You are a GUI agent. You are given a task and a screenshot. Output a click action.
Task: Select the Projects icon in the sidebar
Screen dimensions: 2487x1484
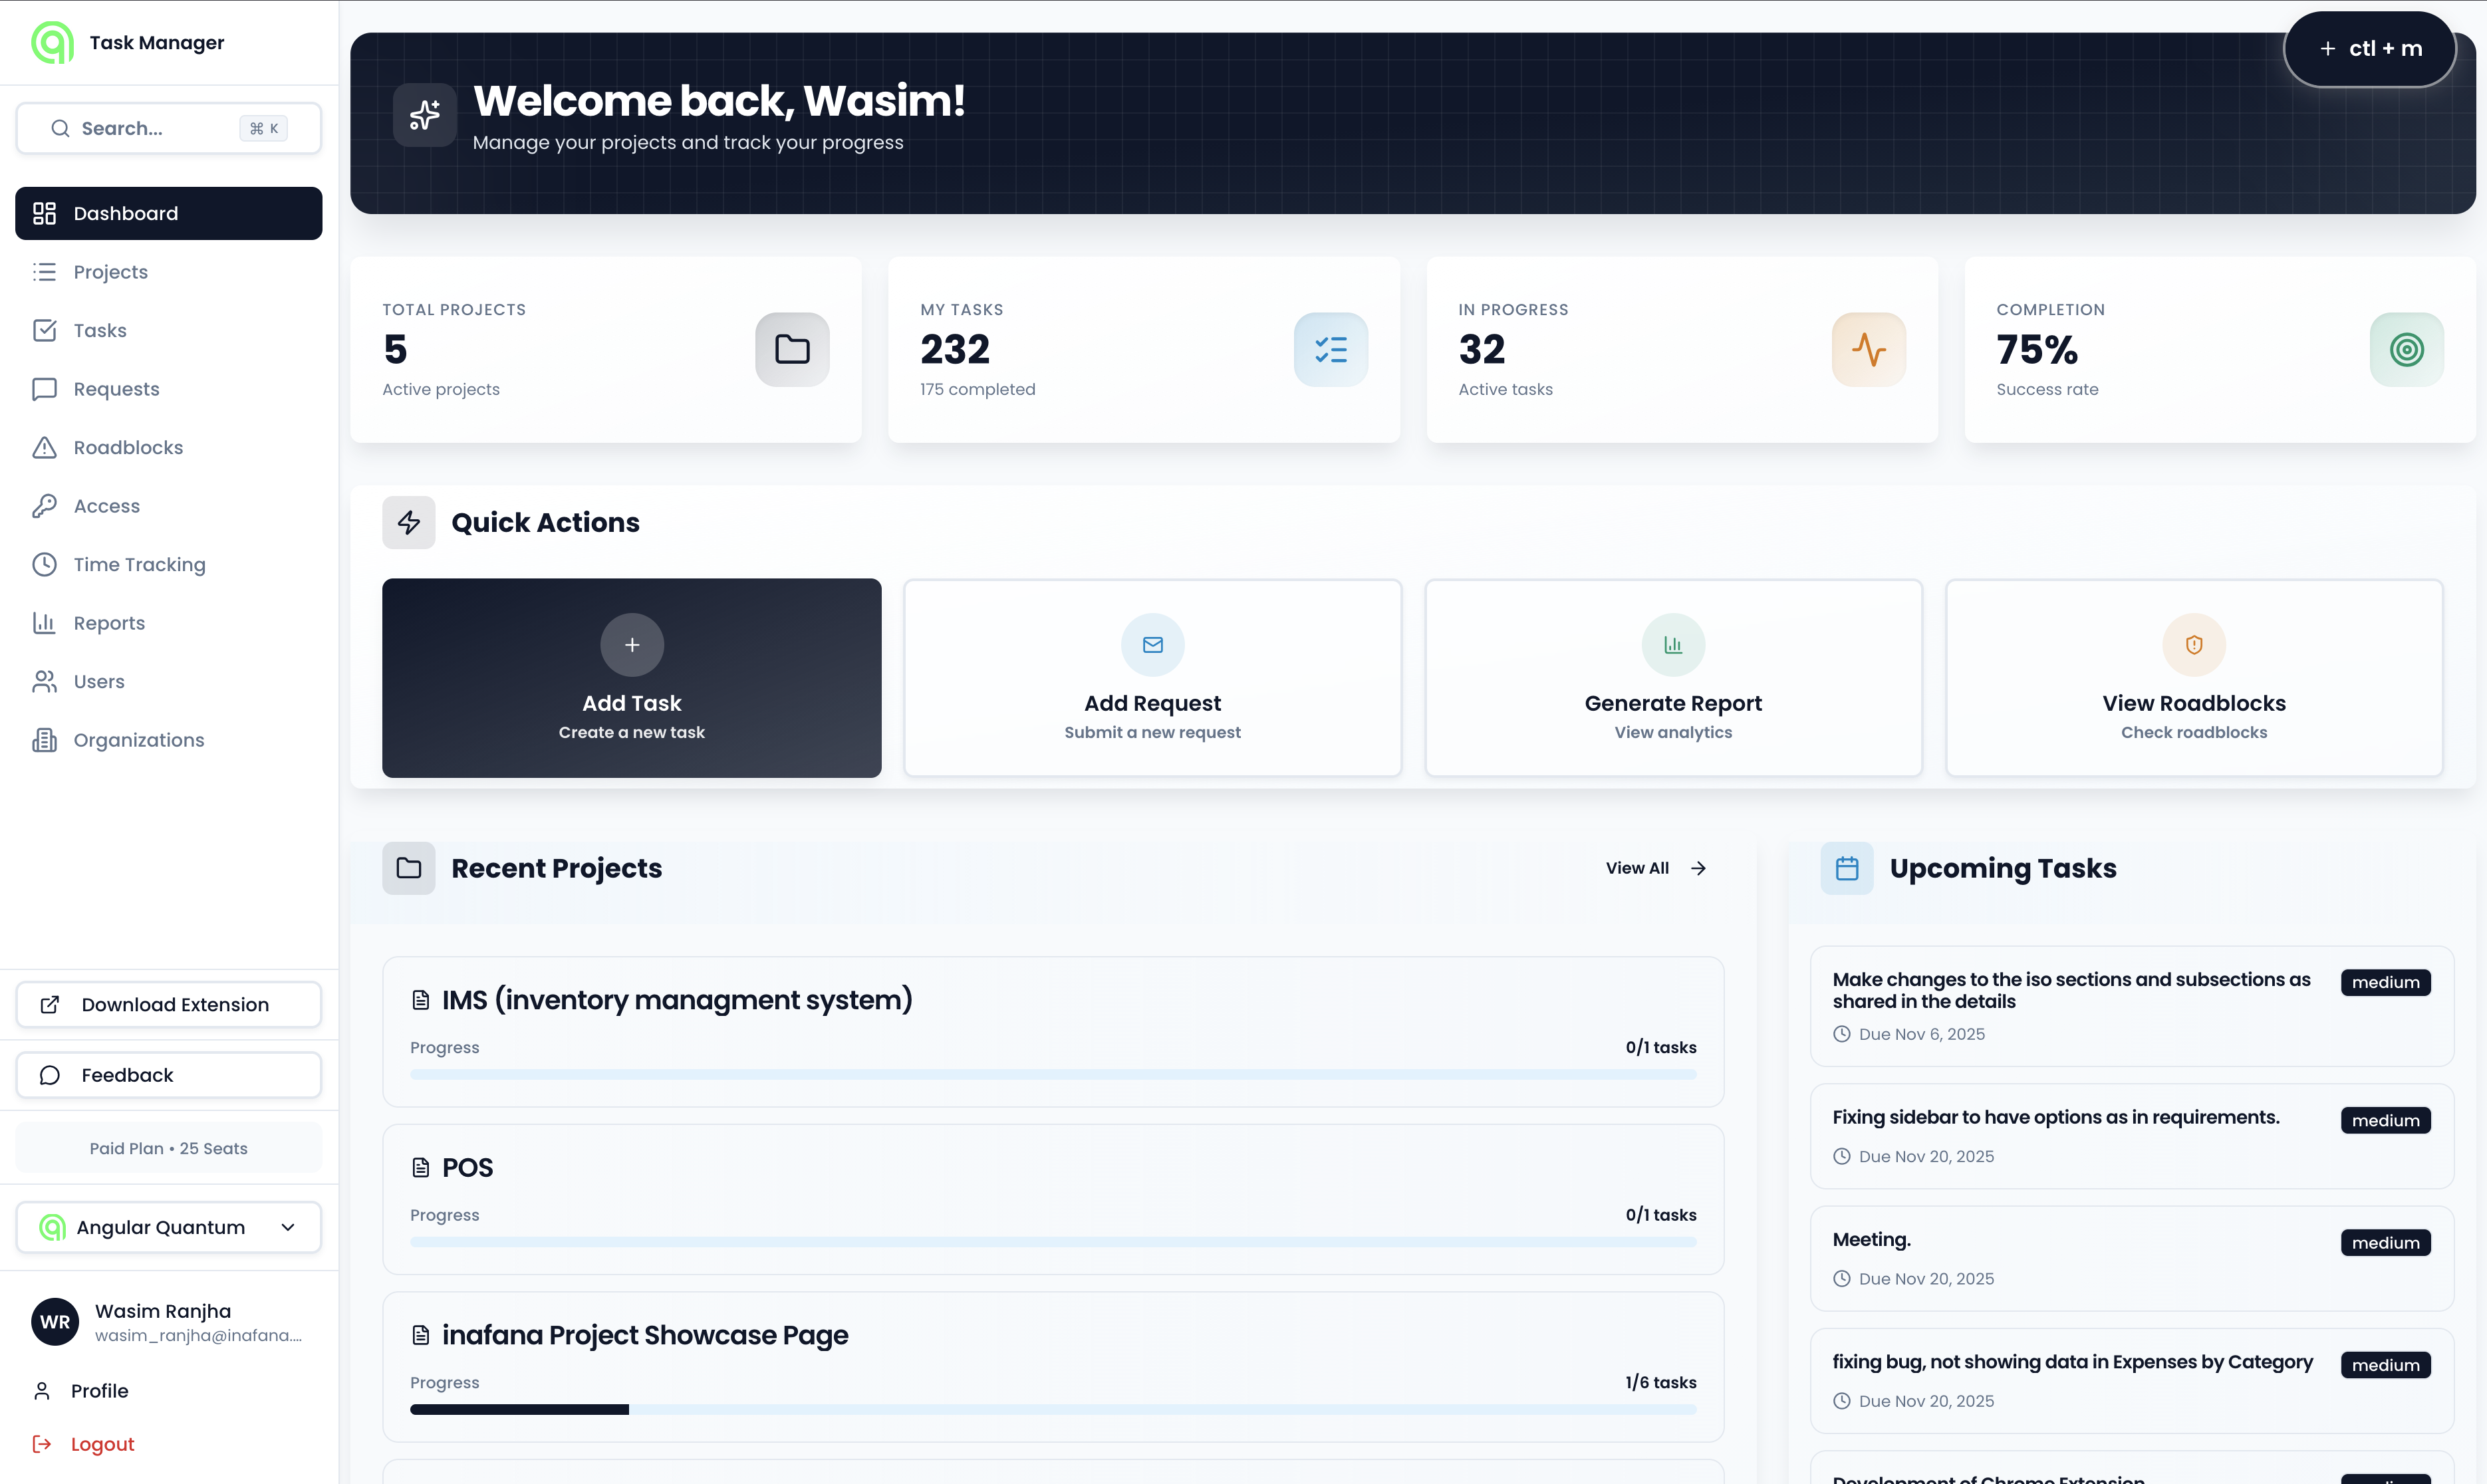tap(45, 271)
